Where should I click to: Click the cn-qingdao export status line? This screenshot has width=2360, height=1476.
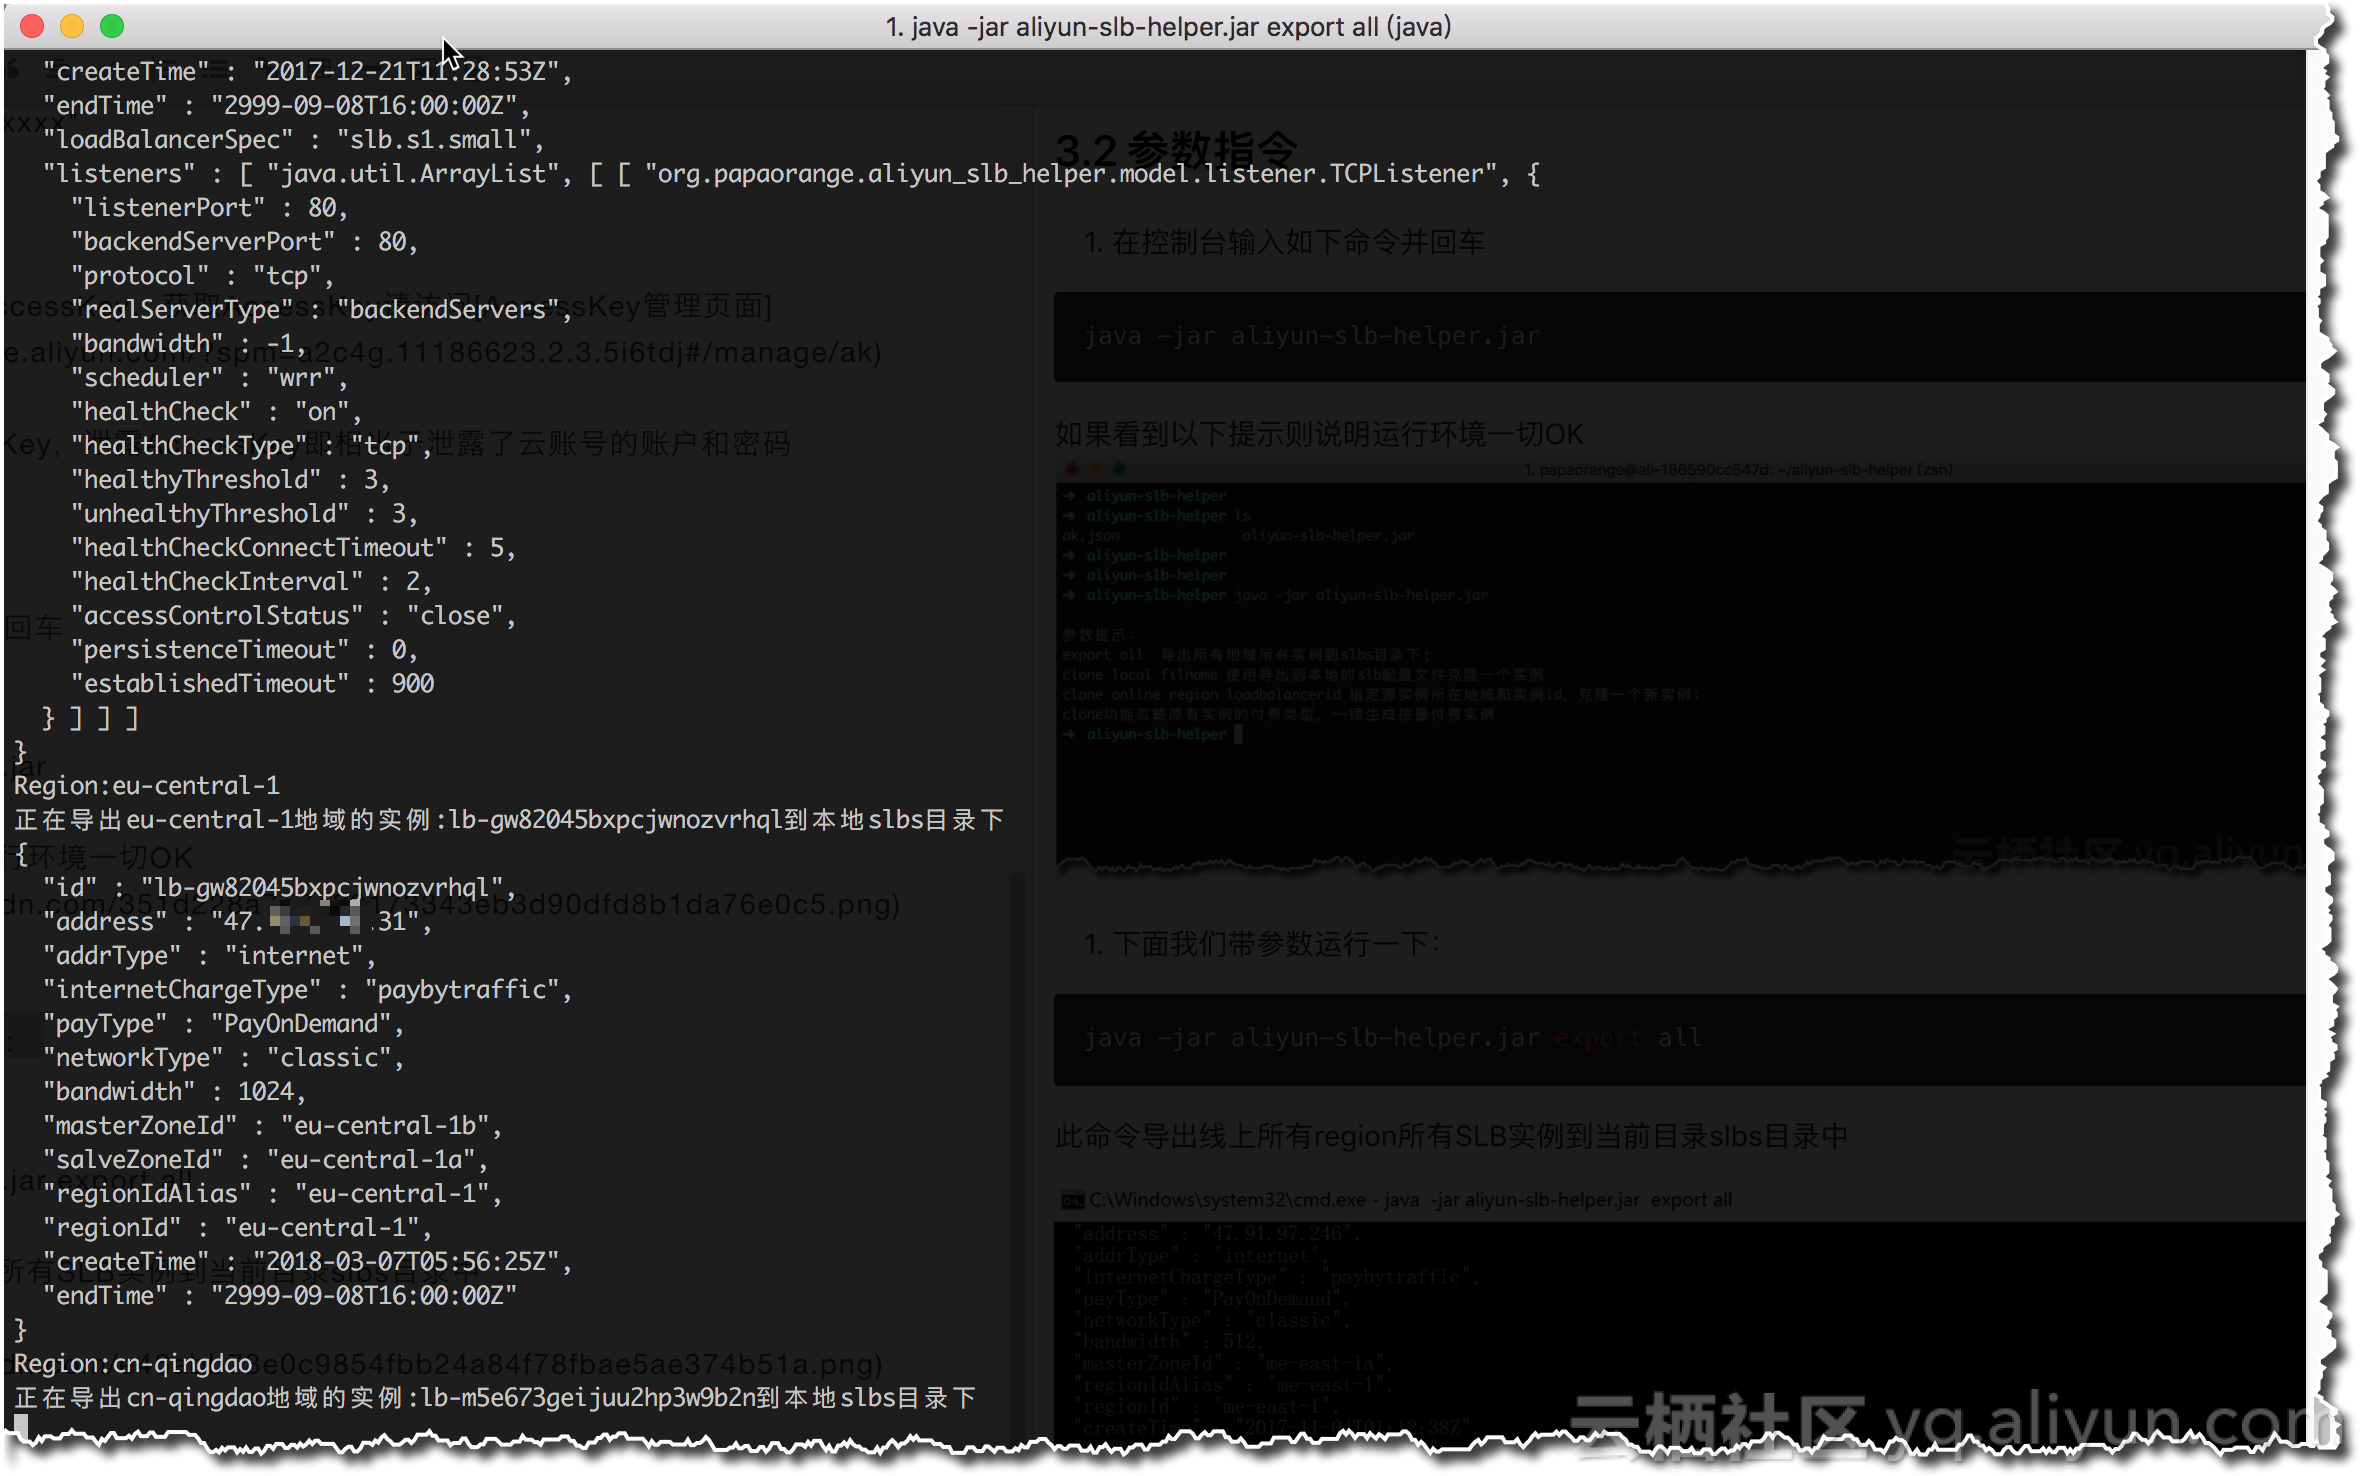point(495,1398)
